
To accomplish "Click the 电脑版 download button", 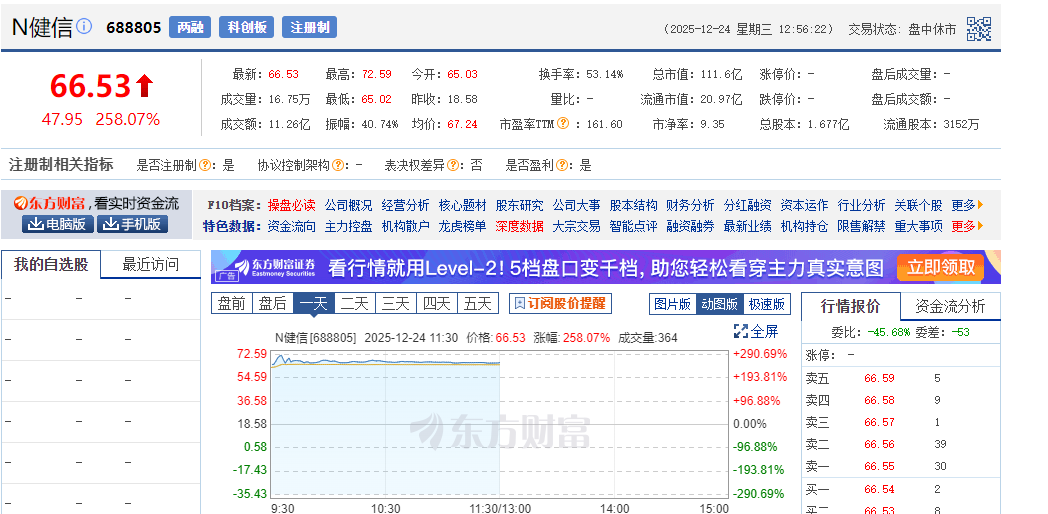I will click(x=58, y=224).
